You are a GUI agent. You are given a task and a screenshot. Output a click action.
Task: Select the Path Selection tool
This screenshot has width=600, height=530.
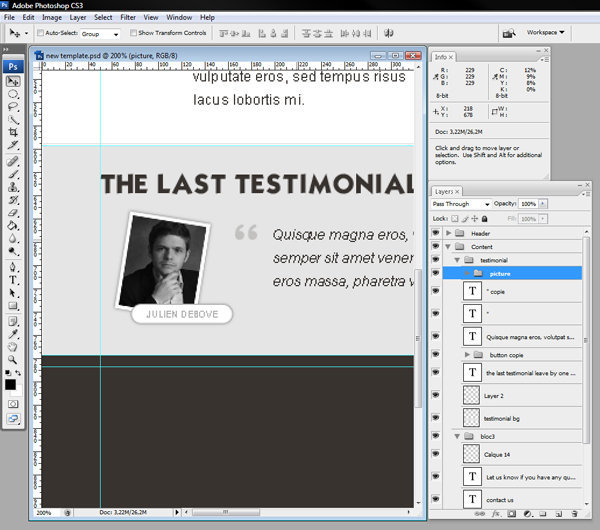tap(13, 293)
